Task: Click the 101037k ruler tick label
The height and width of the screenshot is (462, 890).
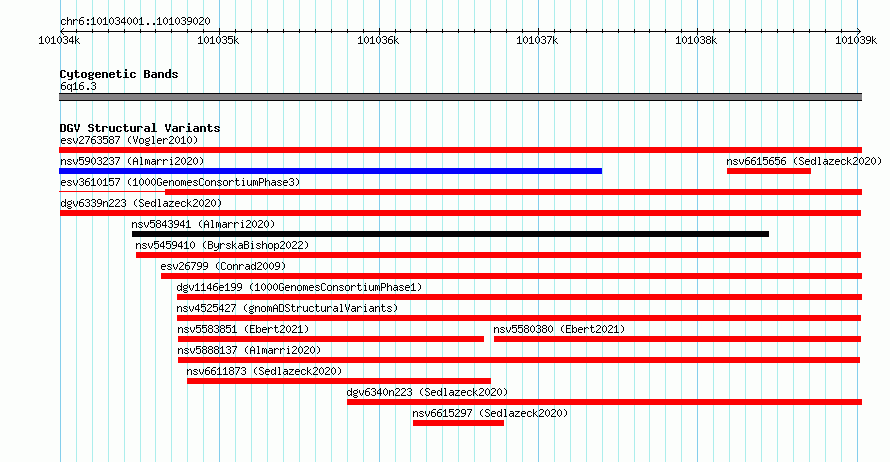Action: 537,40
